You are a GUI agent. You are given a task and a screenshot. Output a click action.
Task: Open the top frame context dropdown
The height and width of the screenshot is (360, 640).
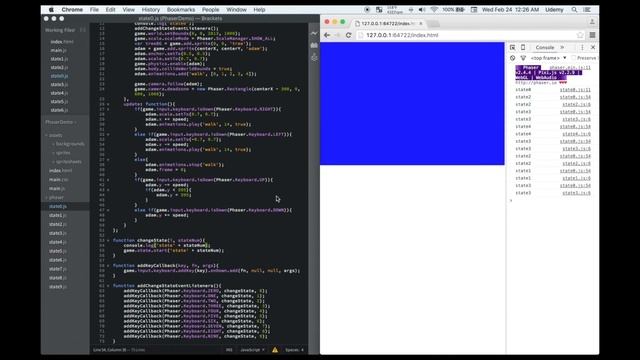tap(548, 58)
